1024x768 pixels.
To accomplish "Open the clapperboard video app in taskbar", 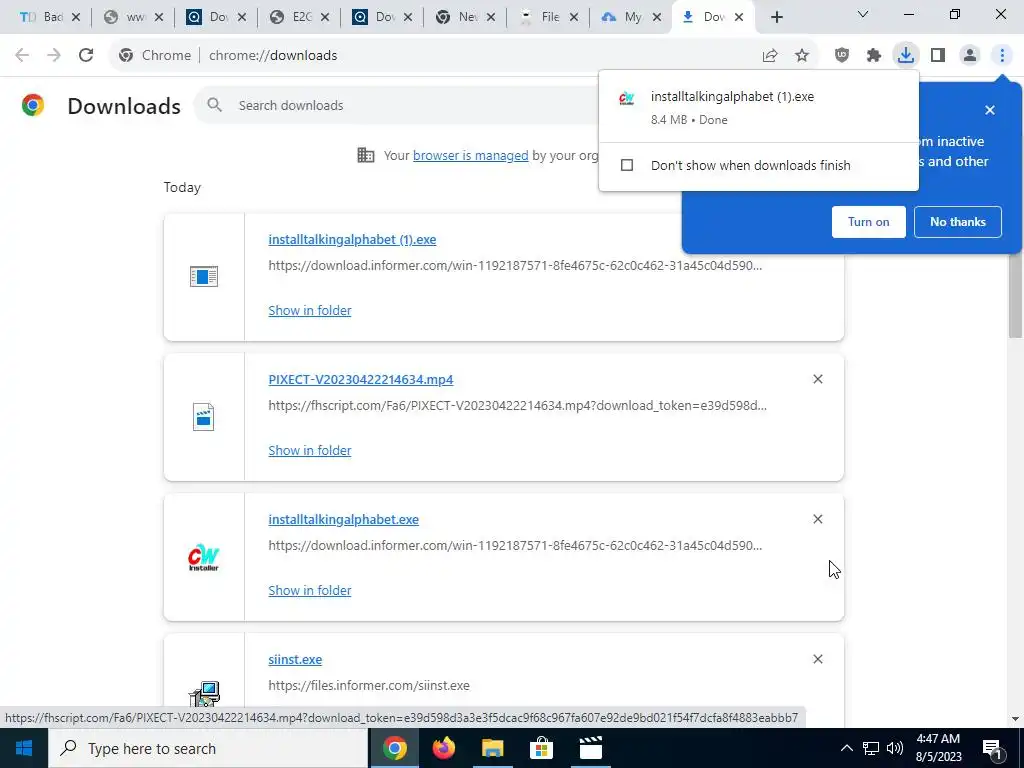I will point(590,748).
